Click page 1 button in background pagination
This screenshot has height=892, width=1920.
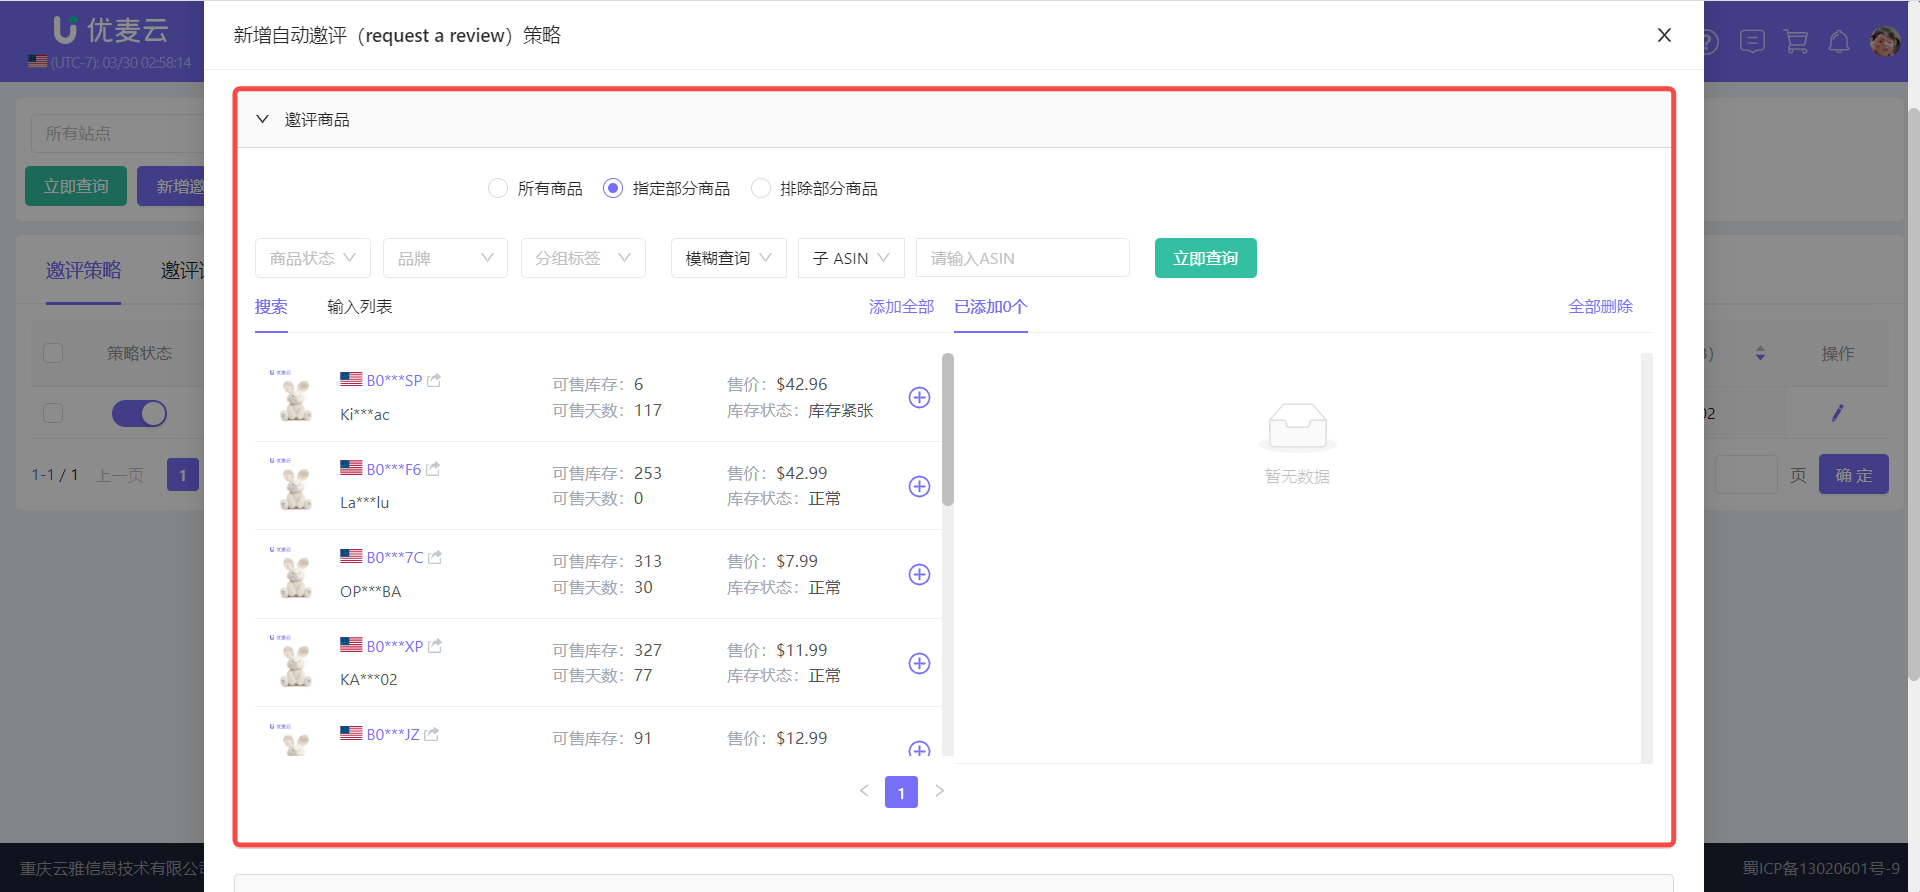tap(183, 475)
